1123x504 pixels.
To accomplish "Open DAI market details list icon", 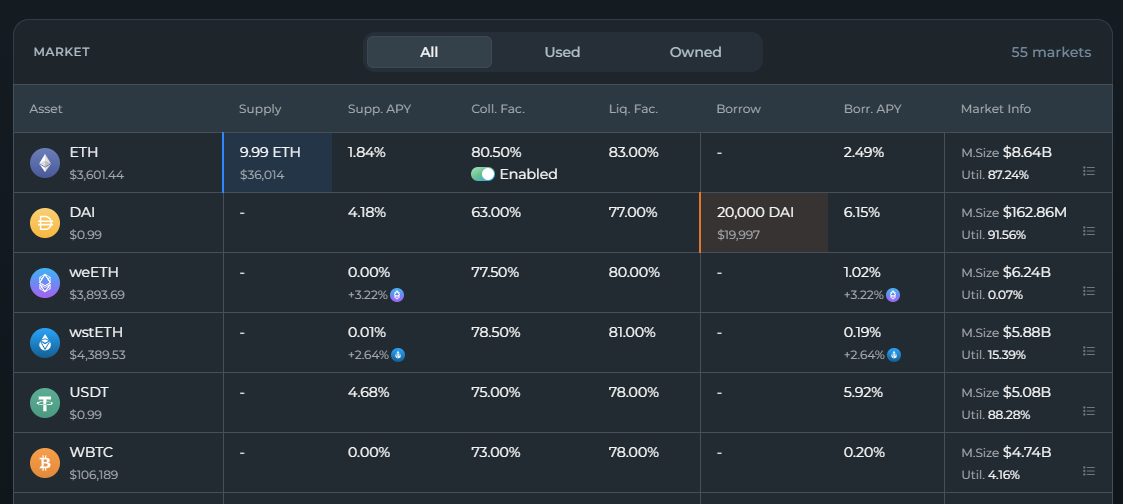I will pyautogui.click(x=1089, y=231).
